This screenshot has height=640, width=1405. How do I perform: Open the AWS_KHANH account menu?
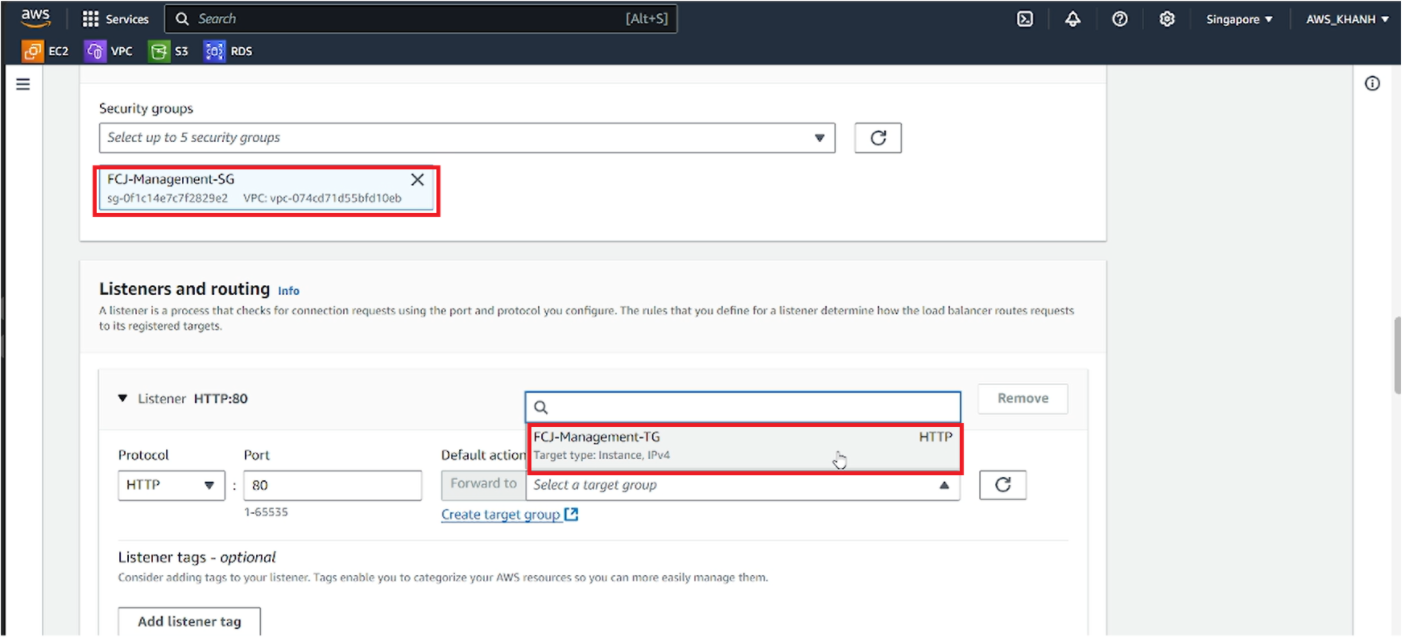click(1347, 19)
